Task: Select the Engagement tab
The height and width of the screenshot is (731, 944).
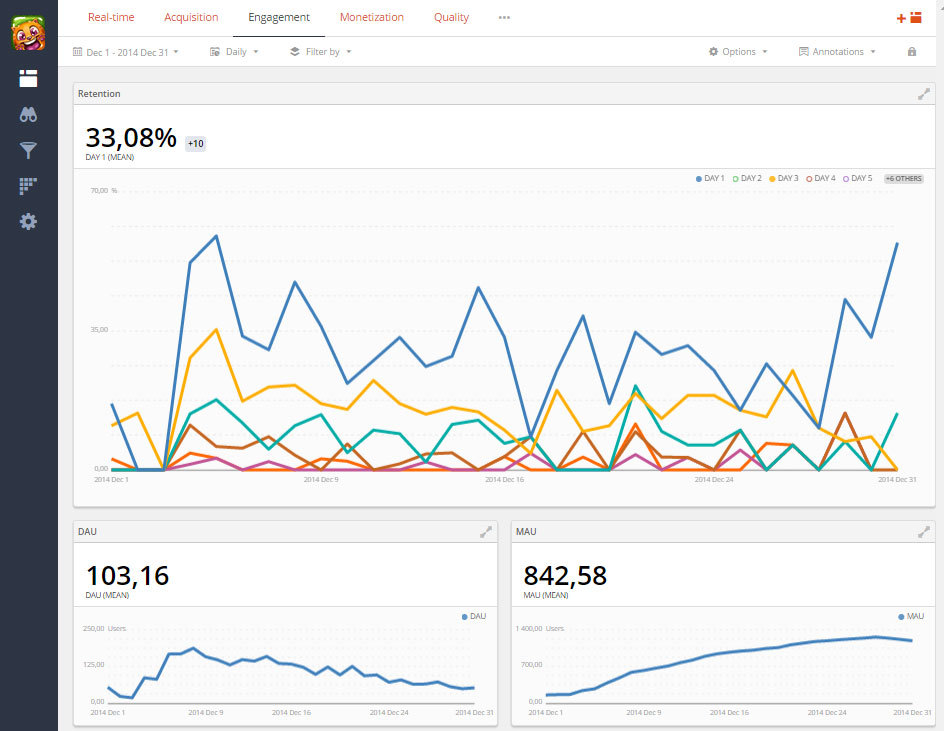Action: [279, 17]
